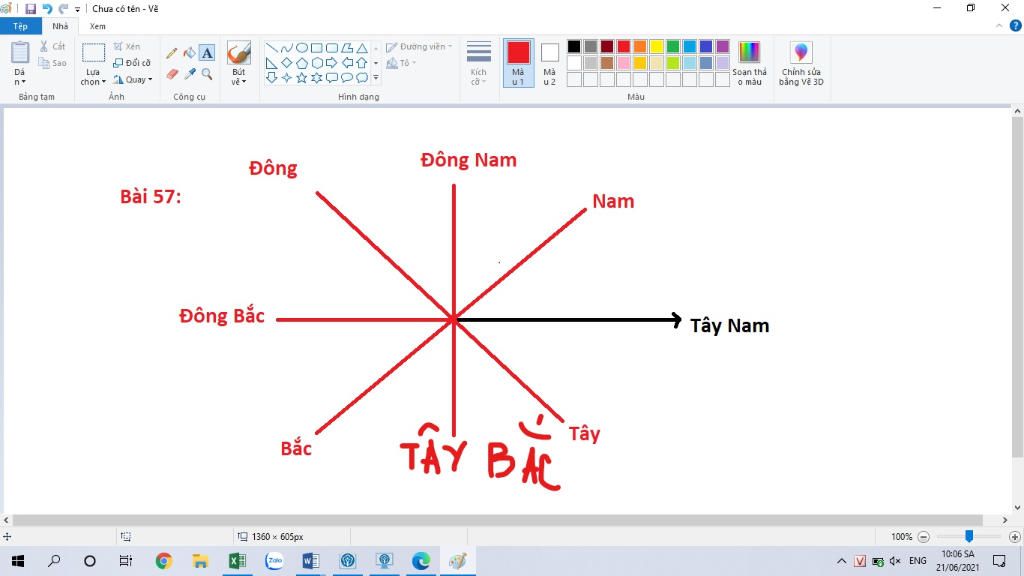Click the zoom slider handle

coord(969,536)
